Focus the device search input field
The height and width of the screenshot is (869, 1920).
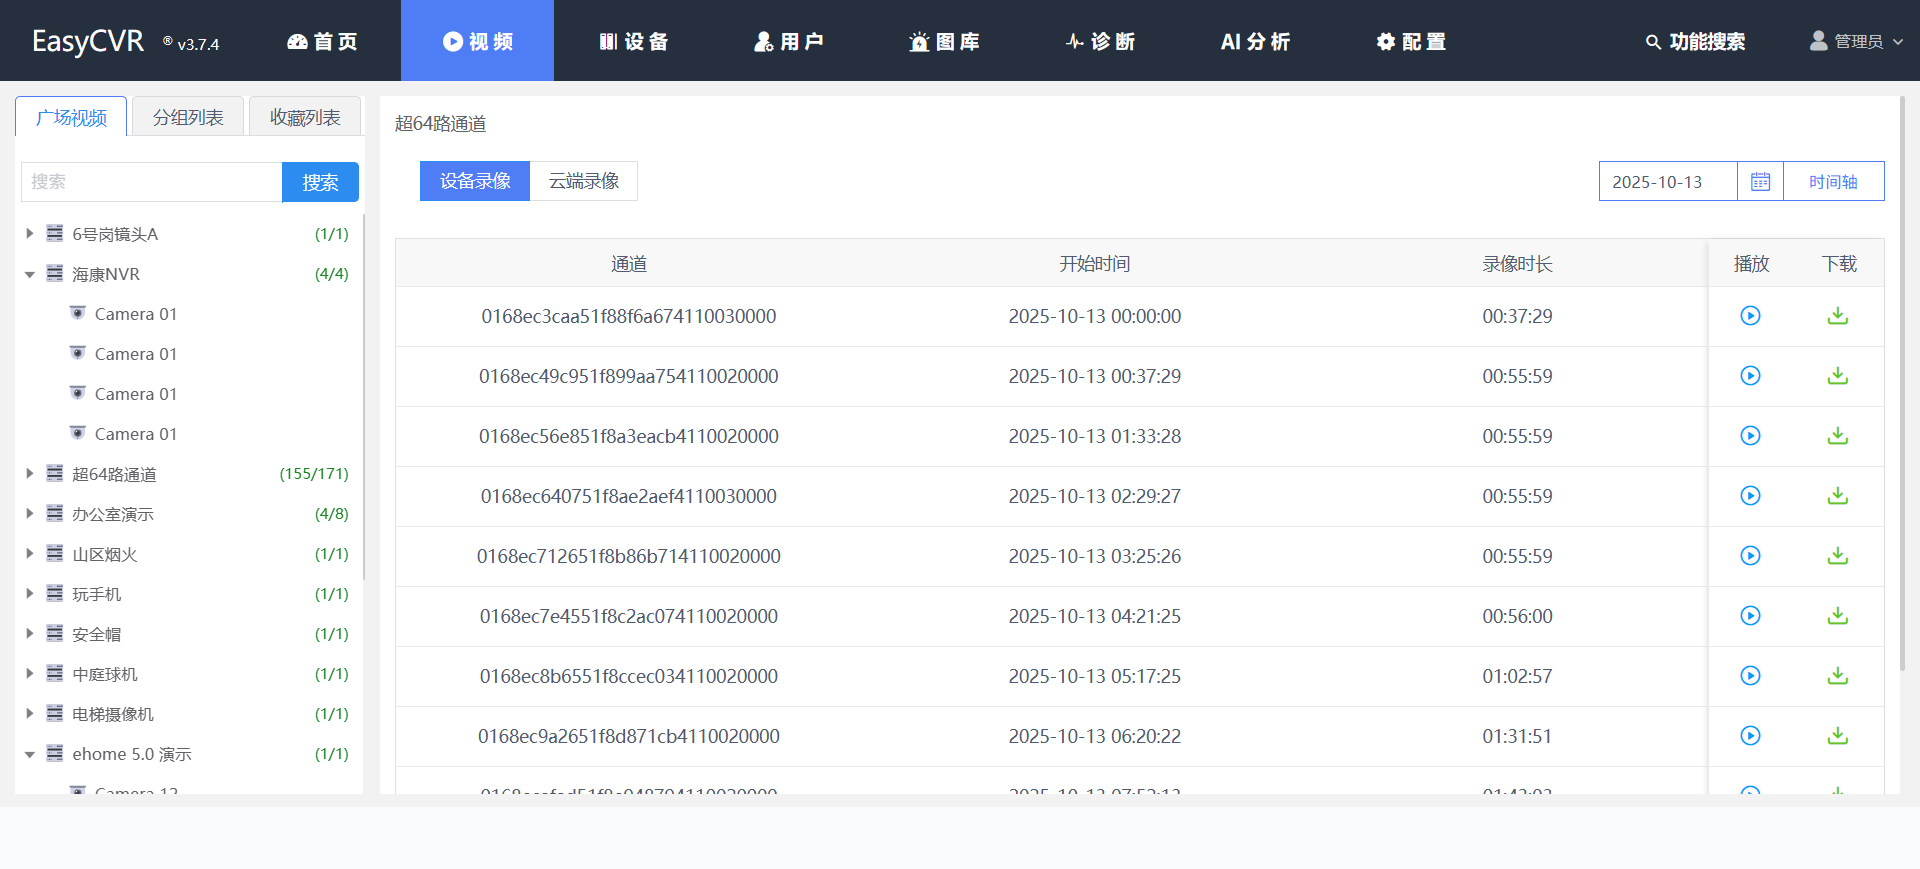tap(151, 182)
